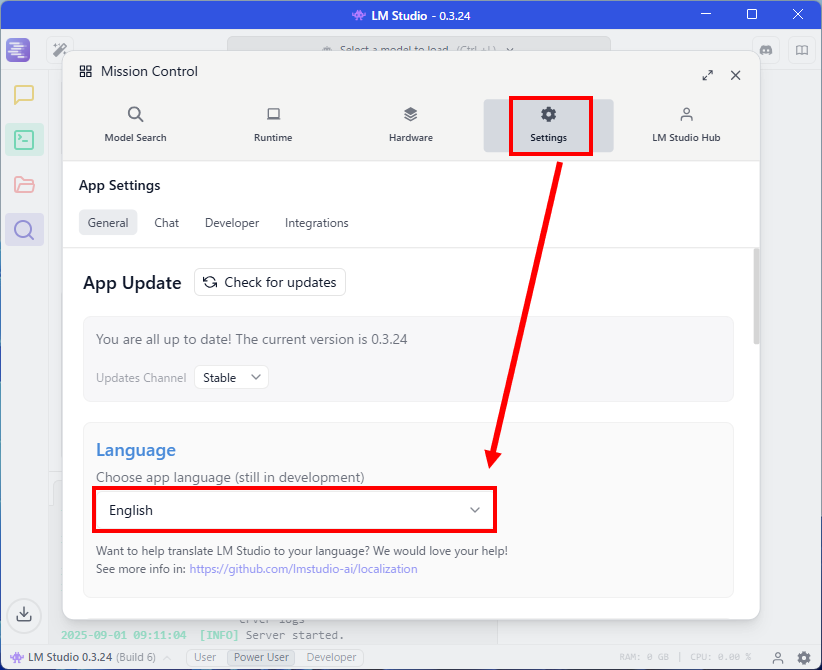Click the Check for updates button
Screen dimensions: 822x670
(270, 283)
